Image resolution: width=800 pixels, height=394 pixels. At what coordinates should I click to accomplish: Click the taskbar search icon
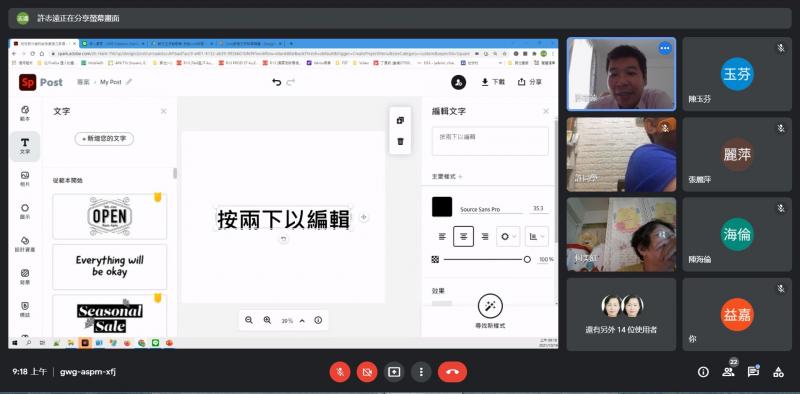point(29,343)
